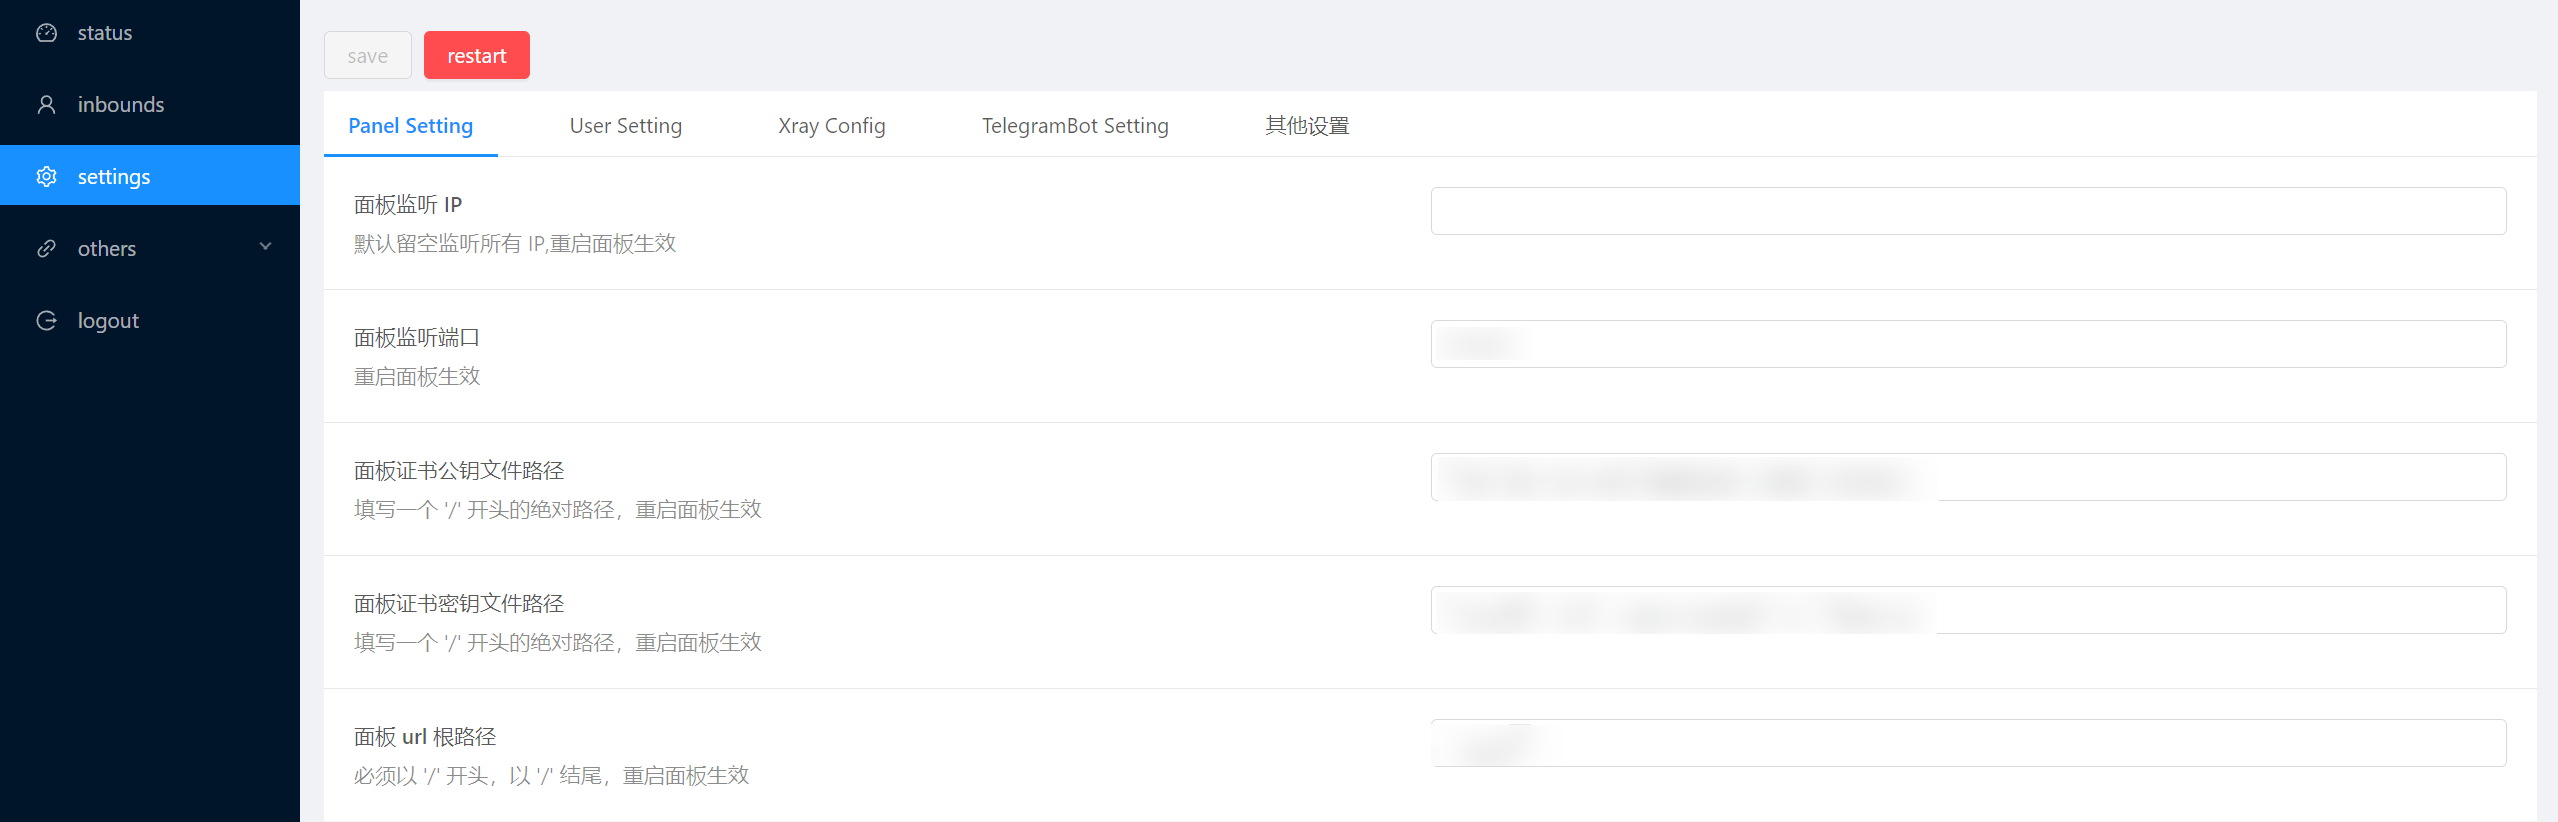
Task: Open the status menu item
Action: coord(105,33)
